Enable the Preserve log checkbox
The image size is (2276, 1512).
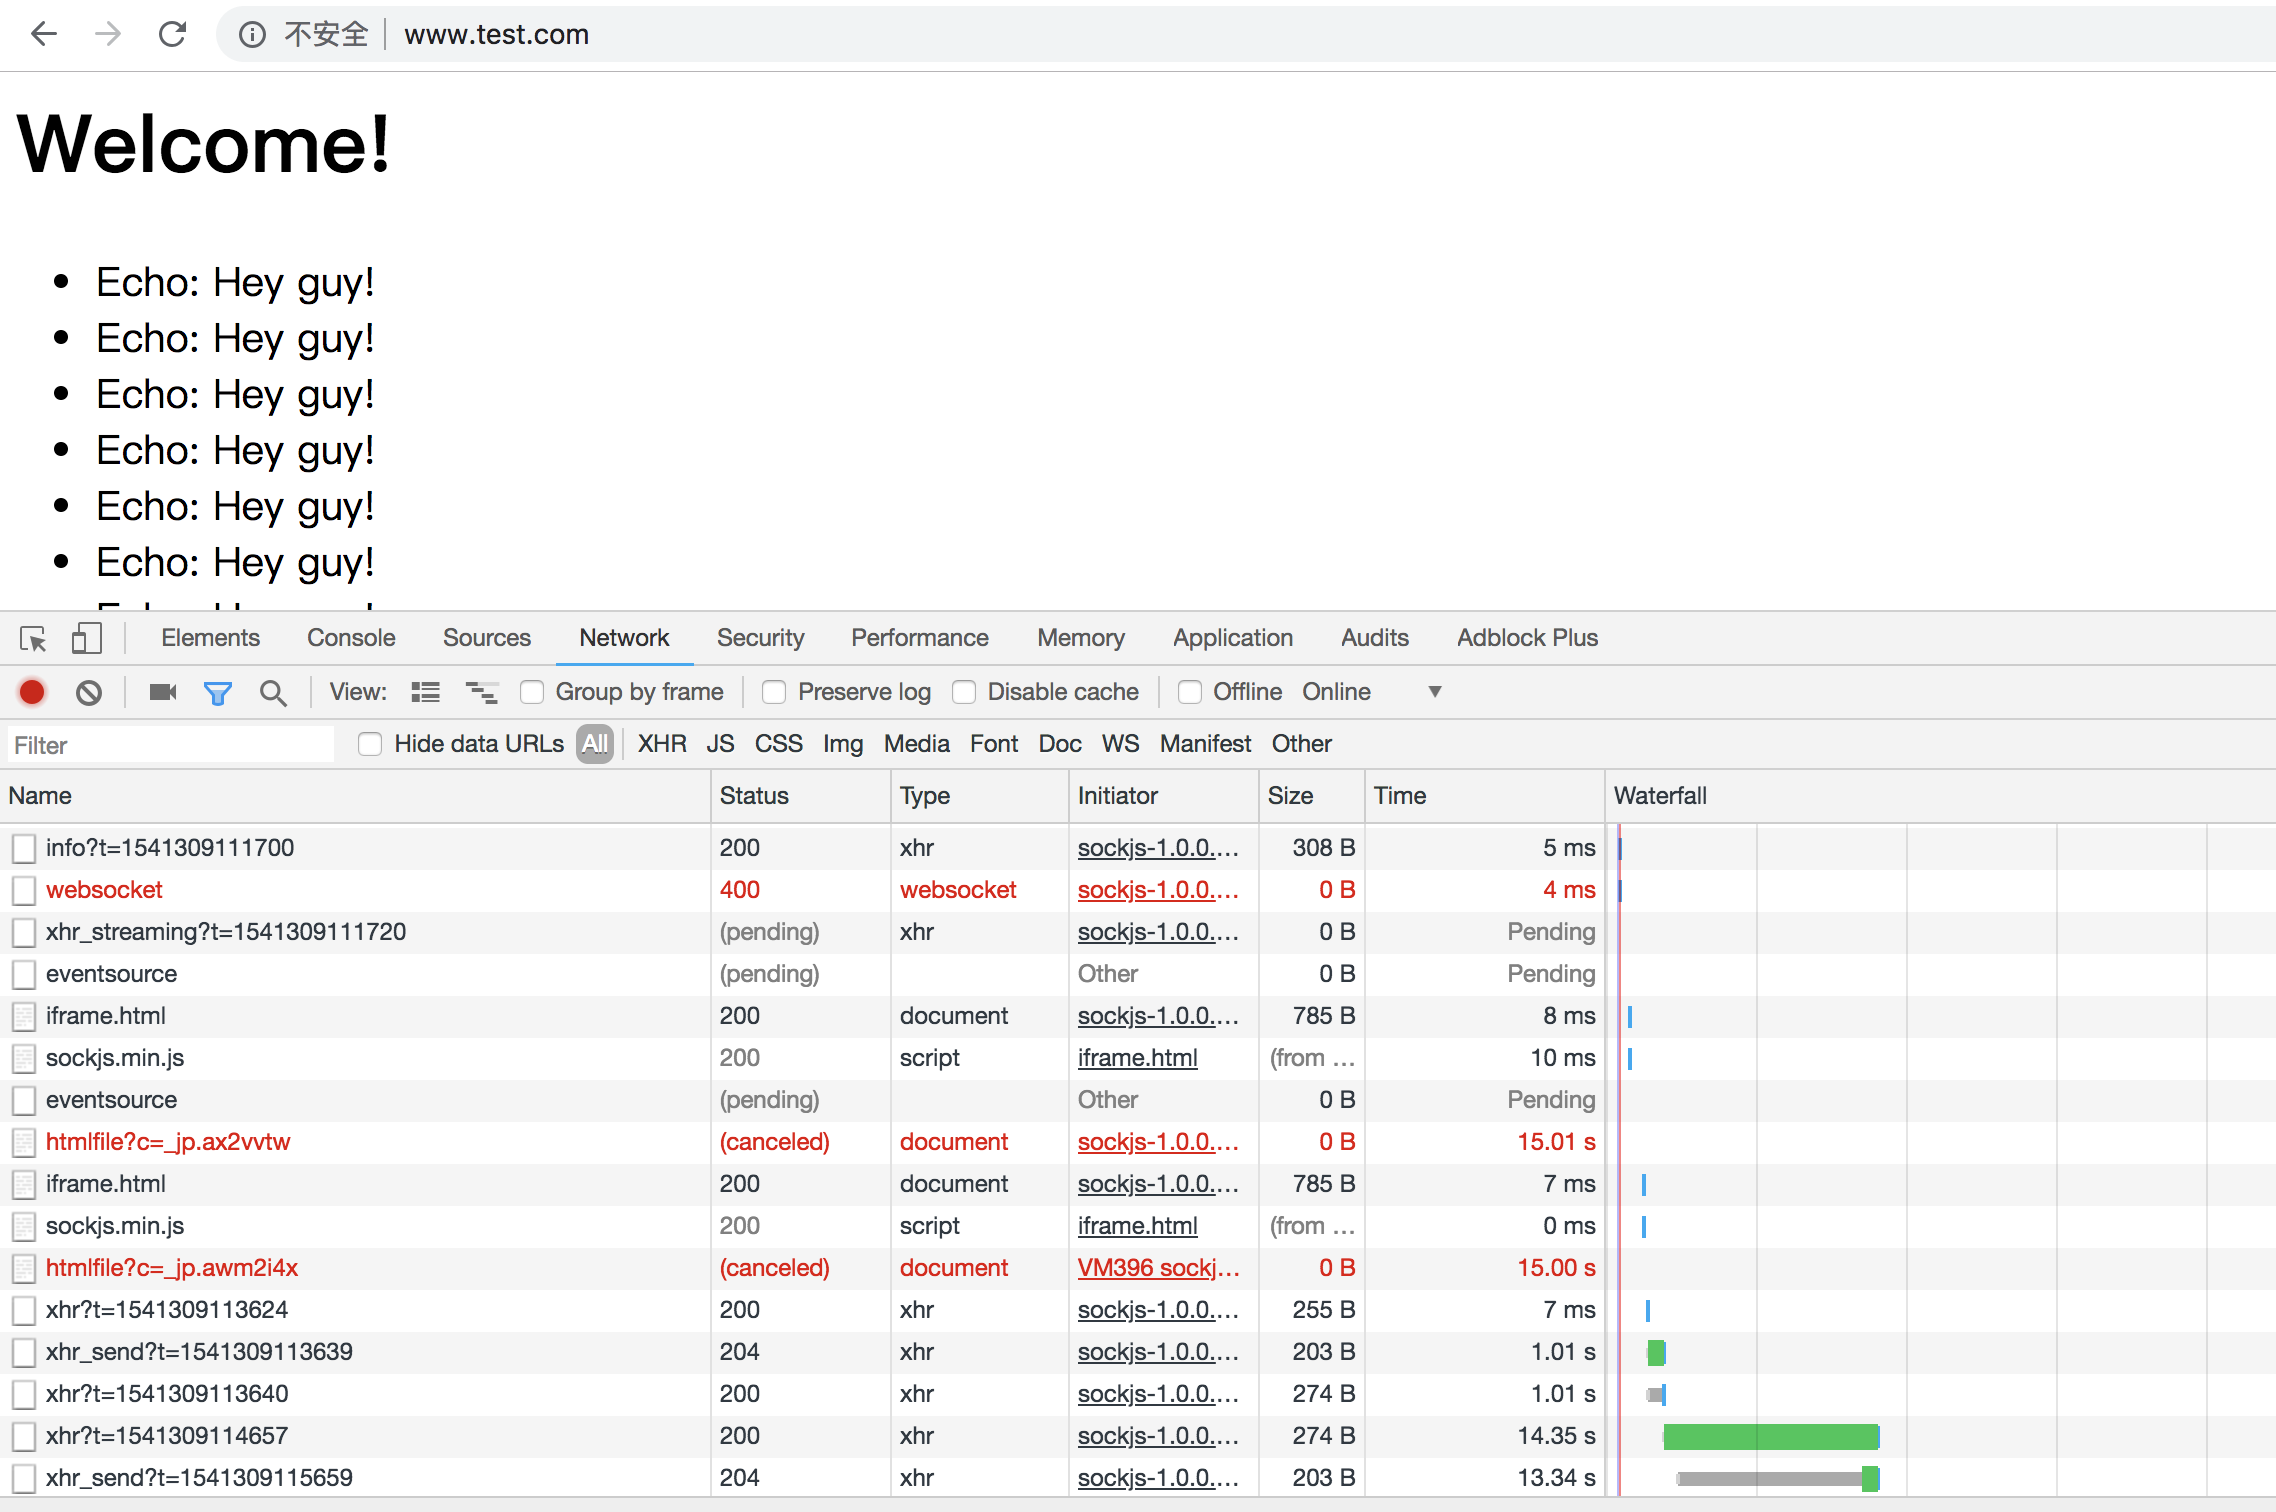point(774,692)
